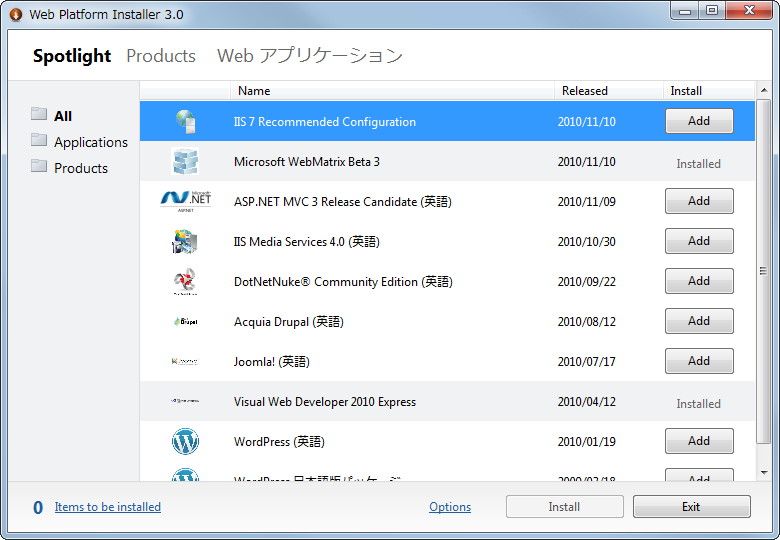Add IIS 7 Recommended Configuration
The image size is (780, 540).
pyautogui.click(x=699, y=121)
